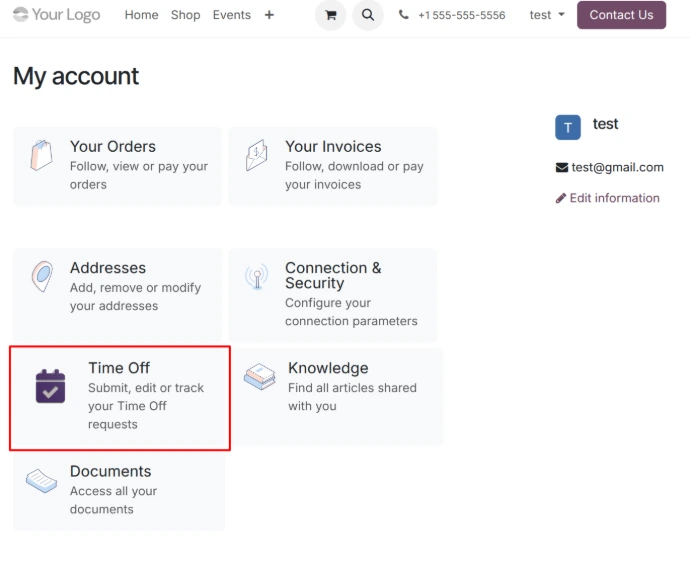This screenshot has width=690, height=568.
Task: Navigate to the Events menu item
Action: (231, 15)
